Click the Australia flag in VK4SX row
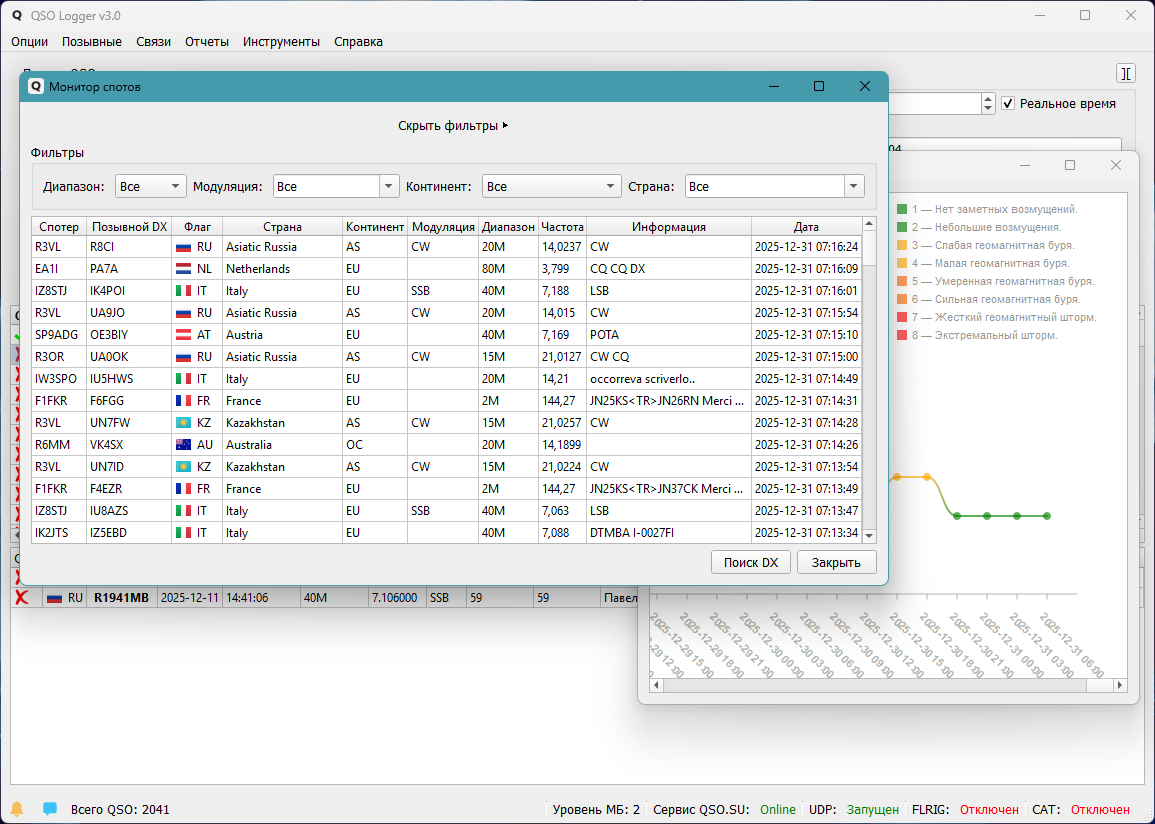1155x824 pixels. [183, 445]
